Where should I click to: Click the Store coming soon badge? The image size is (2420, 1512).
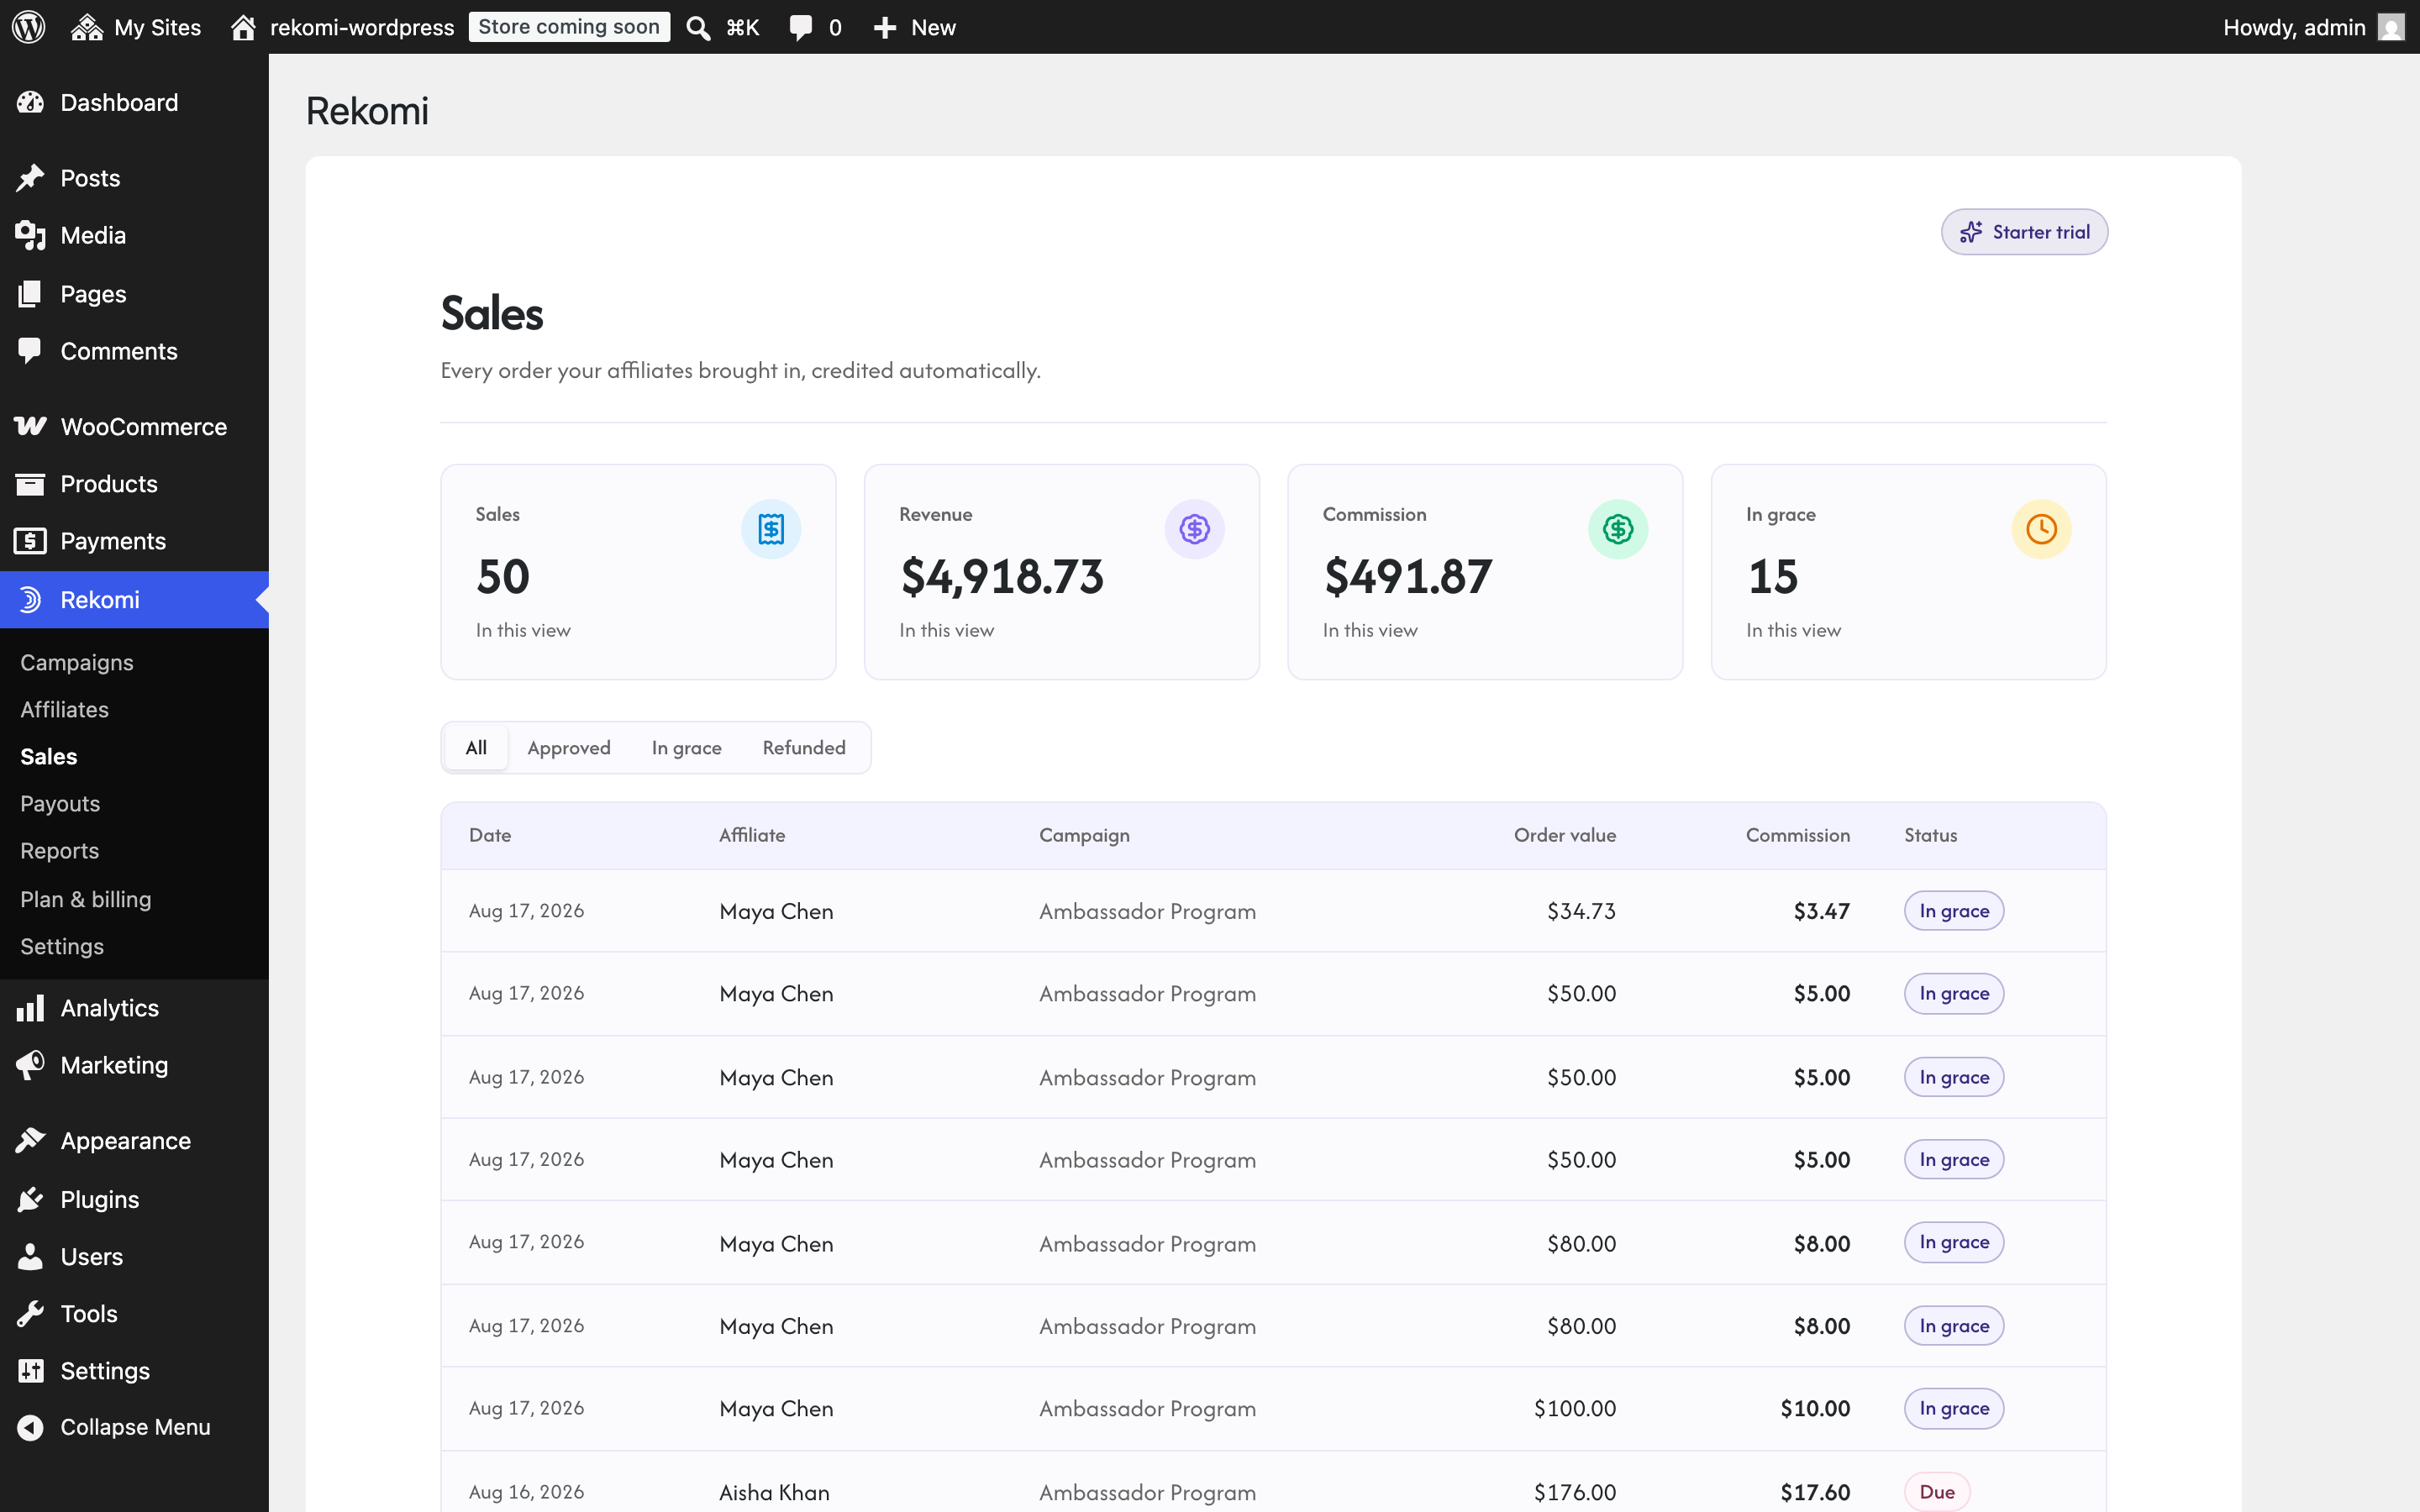[569, 27]
